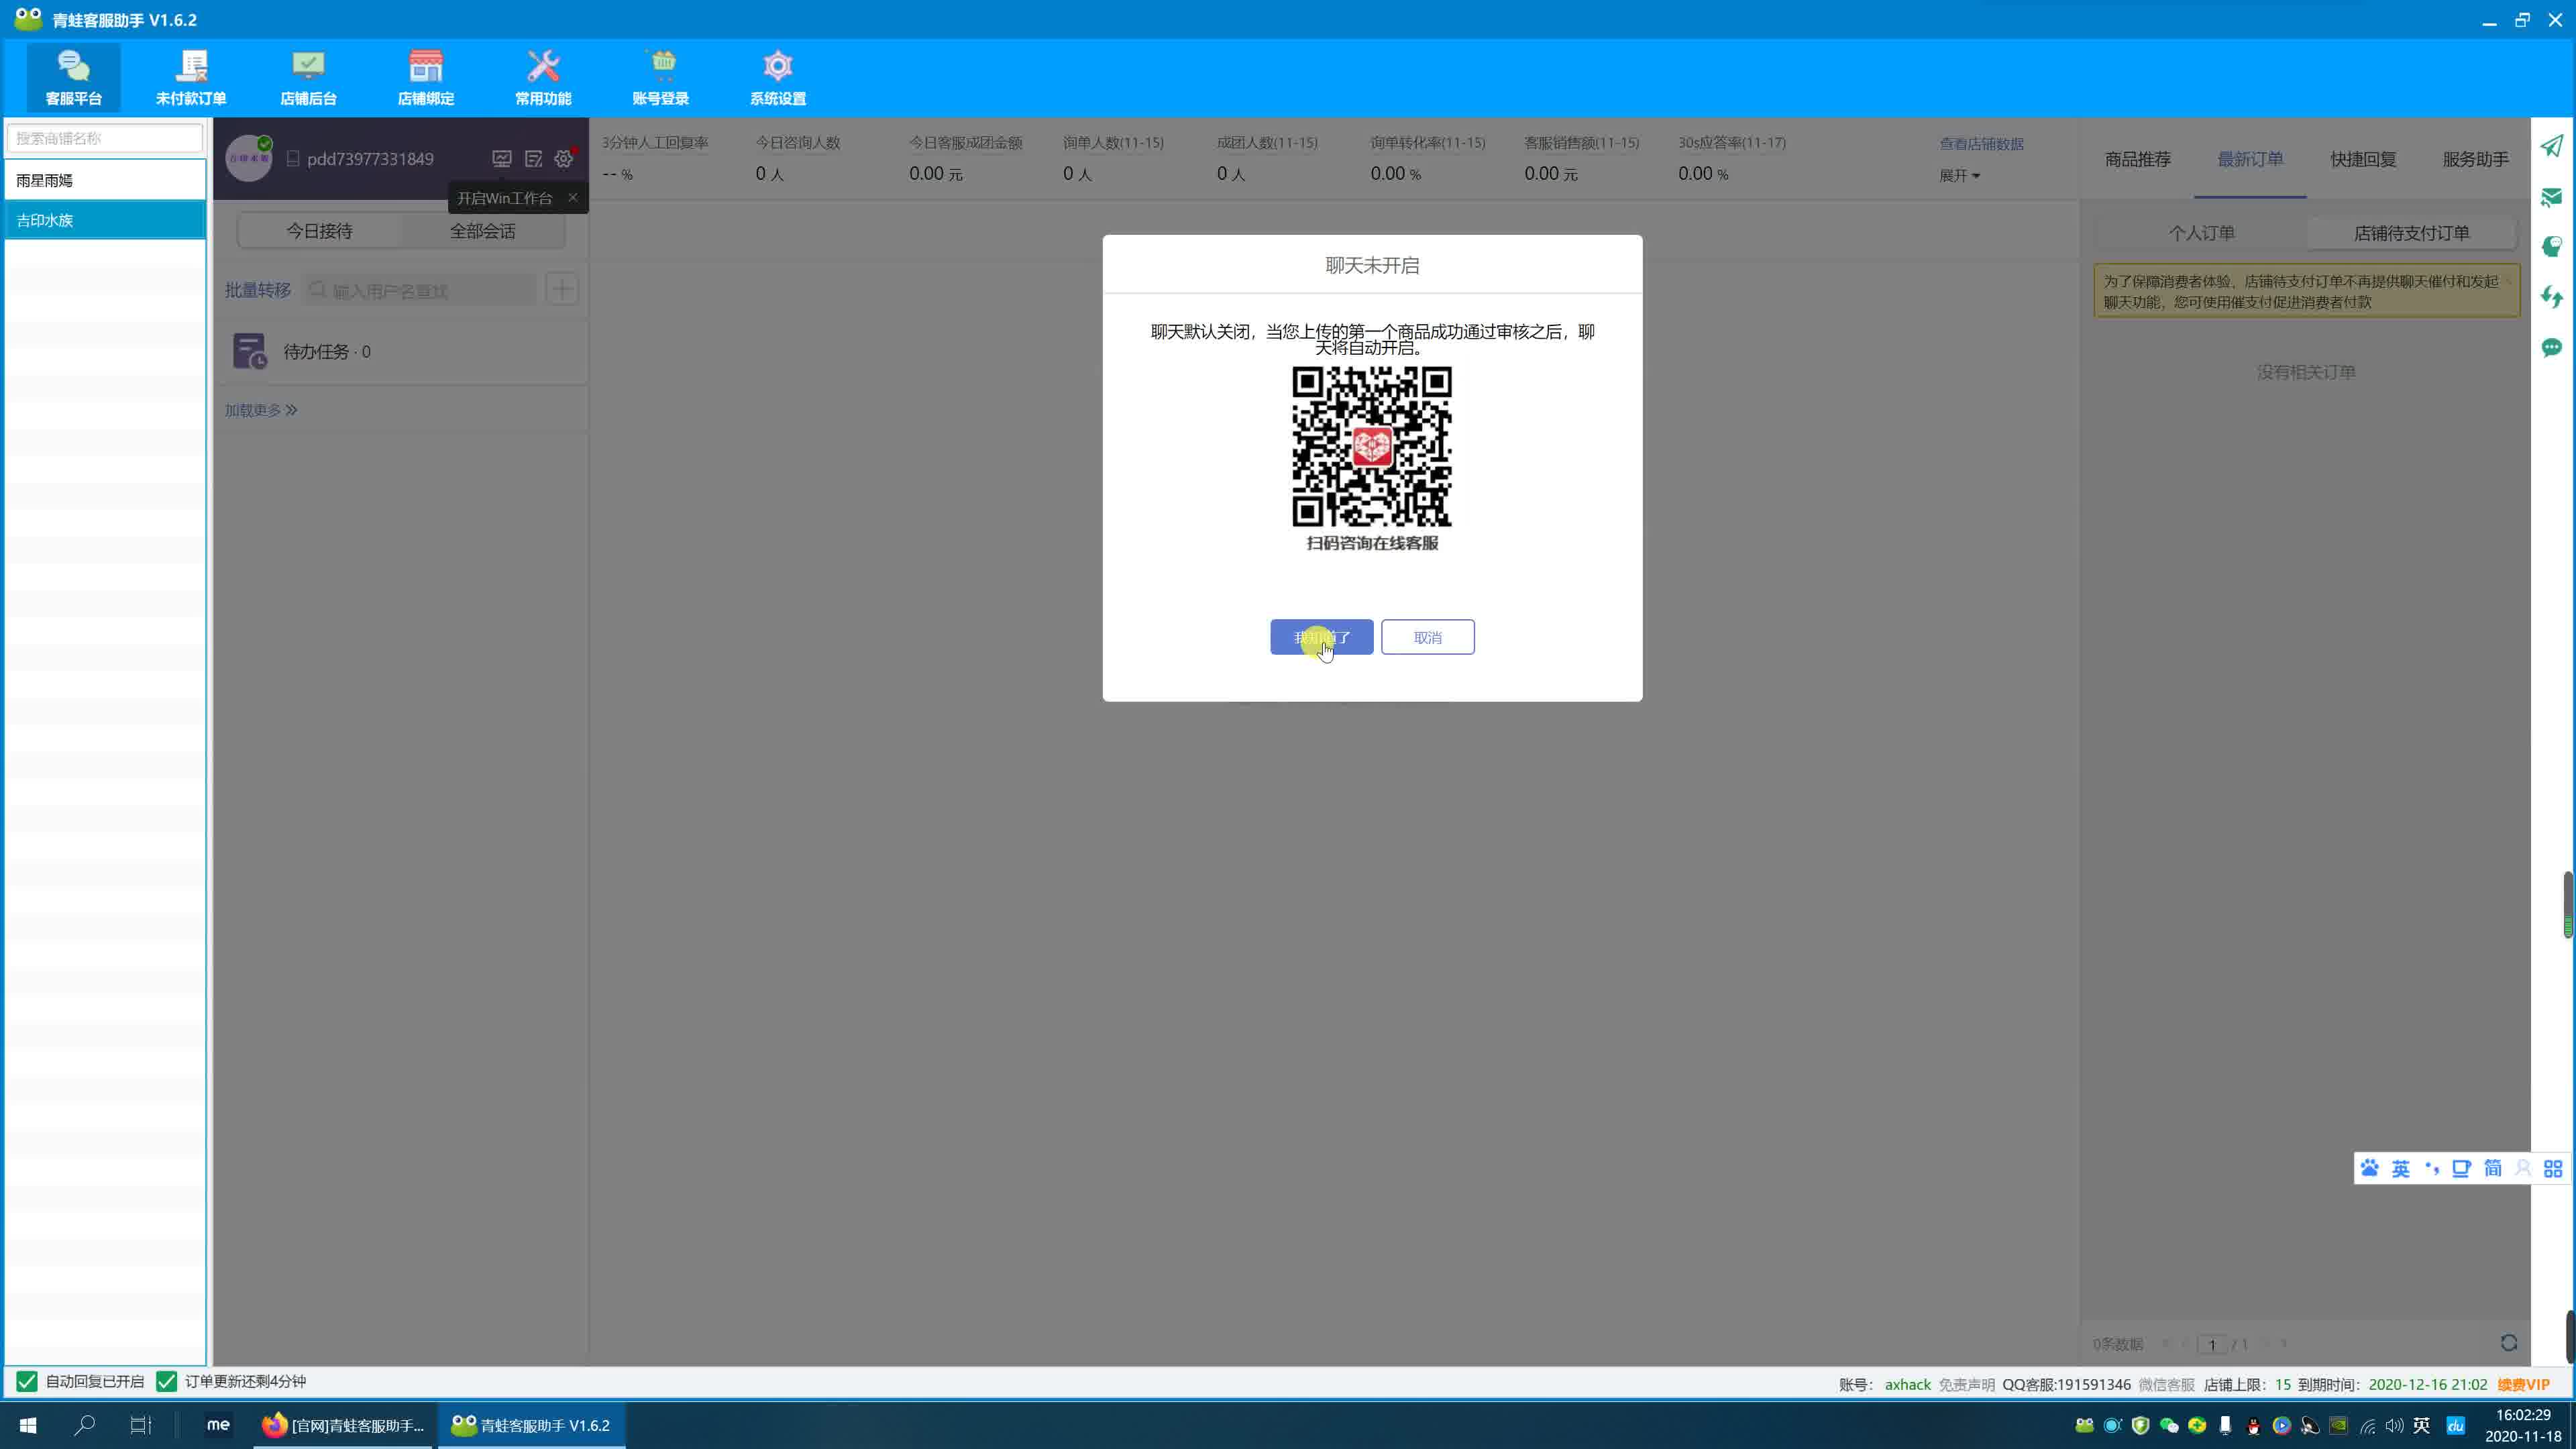Click the green sync arrows icon in sidebar

click(x=2552, y=297)
